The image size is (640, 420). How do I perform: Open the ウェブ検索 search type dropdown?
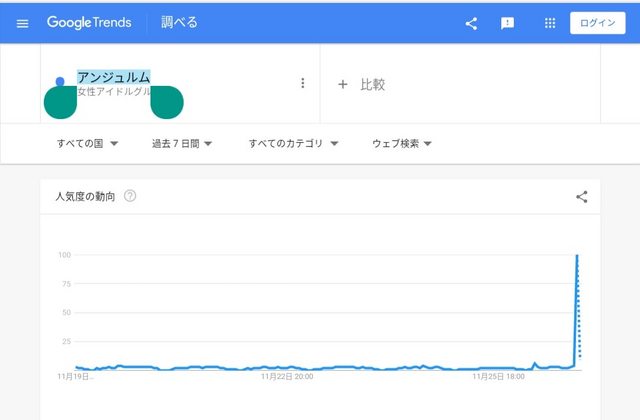coord(402,143)
